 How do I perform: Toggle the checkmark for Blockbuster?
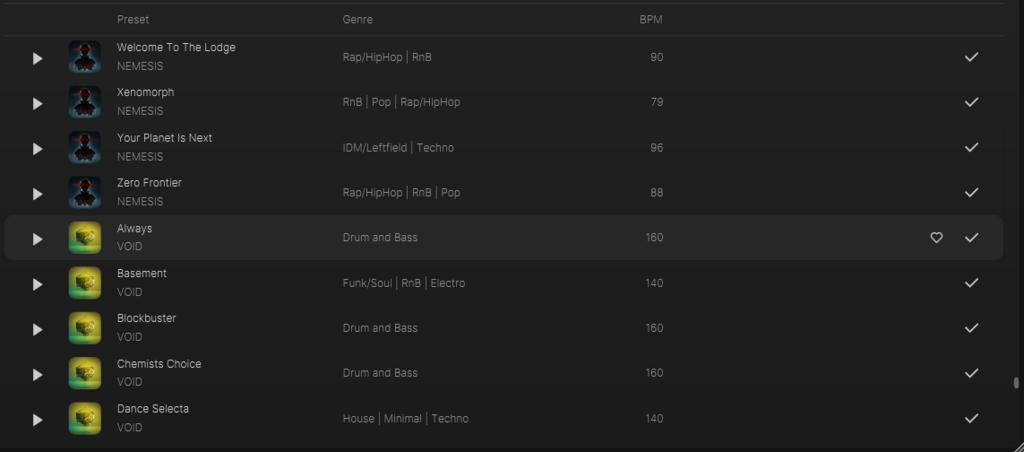tap(972, 328)
